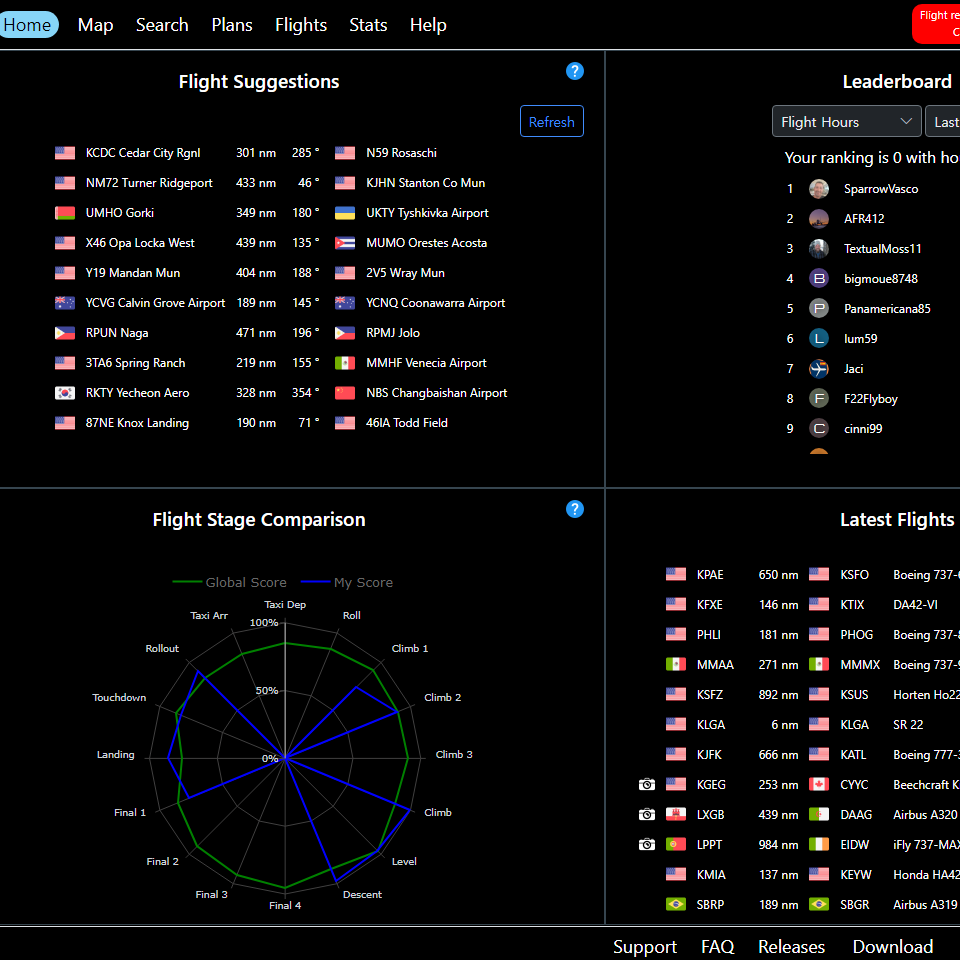This screenshot has height=960, width=960.
Task: Toggle My Score legend in radar chart
Action: tap(347, 582)
